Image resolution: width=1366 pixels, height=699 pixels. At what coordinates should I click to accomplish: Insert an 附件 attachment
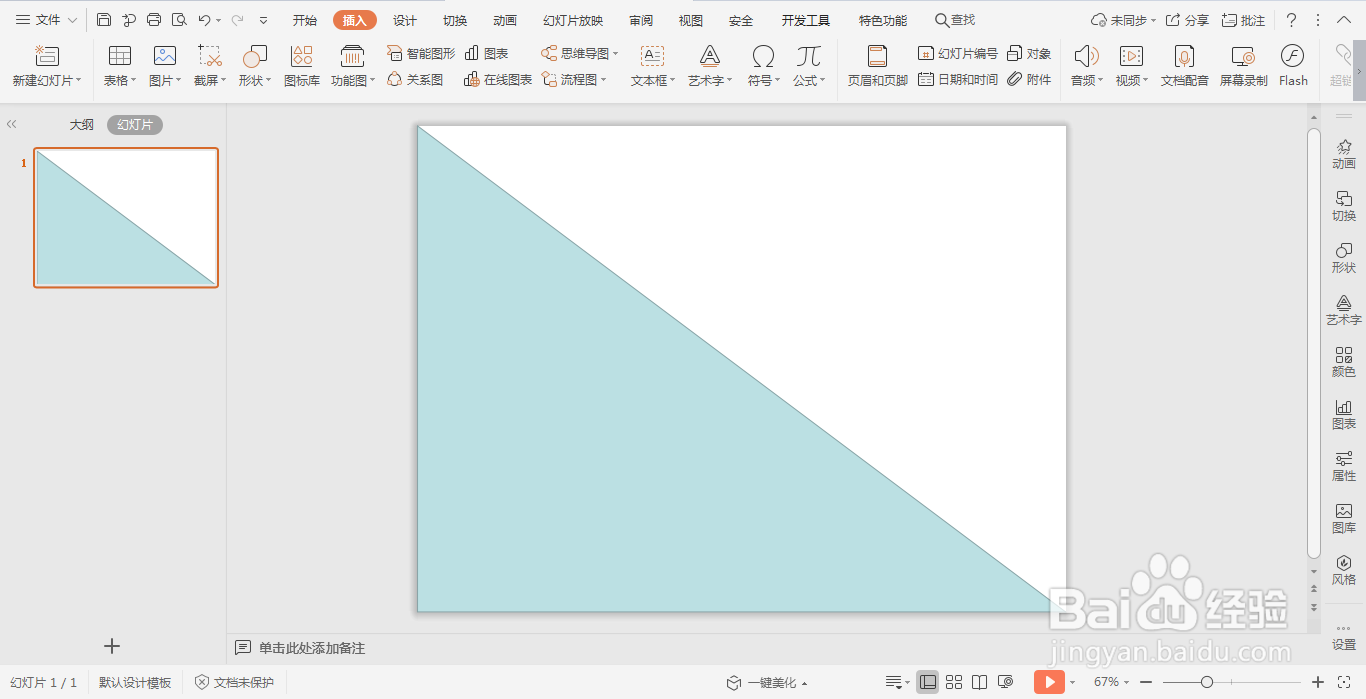[x=1029, y=79]
